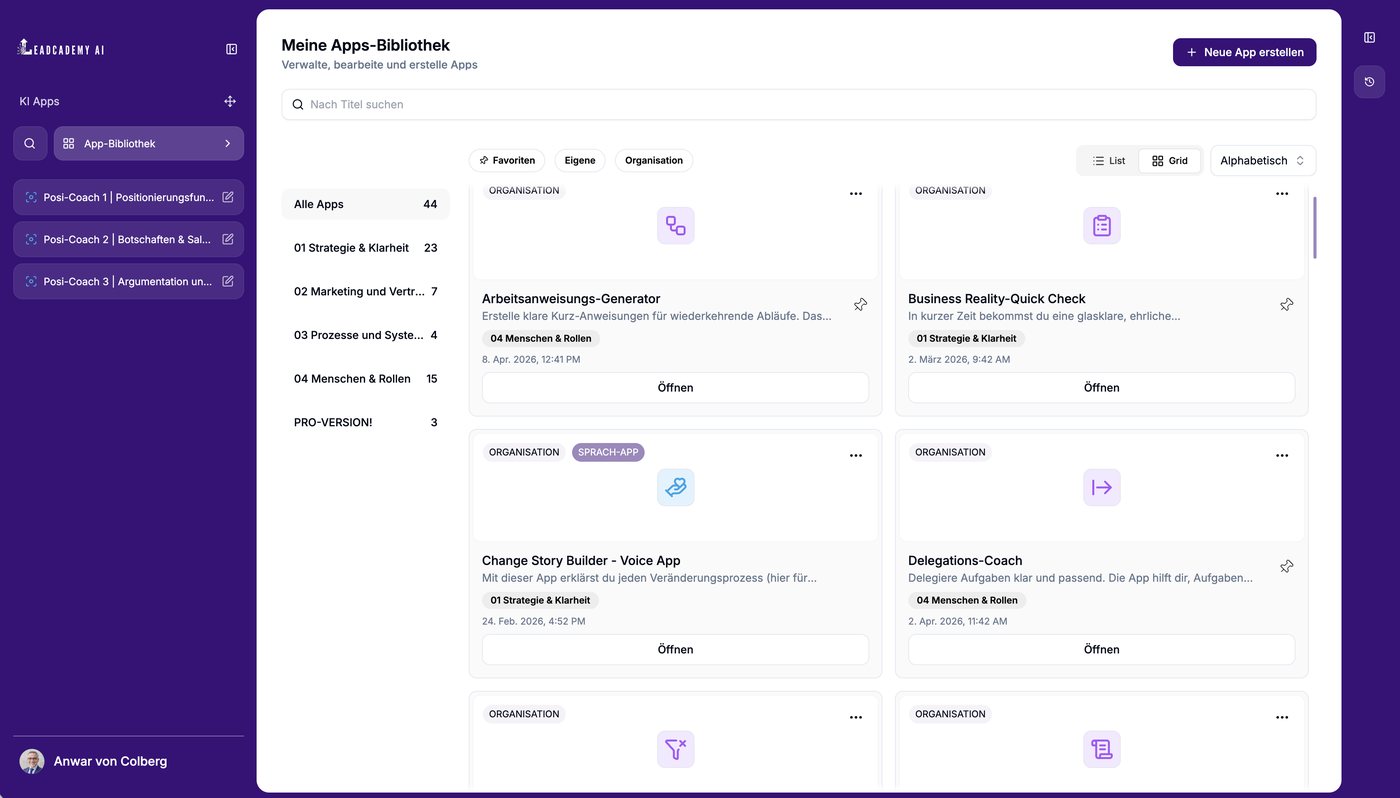Edit Posi-Coach 1 with its pencil icon

coord(228,197)
